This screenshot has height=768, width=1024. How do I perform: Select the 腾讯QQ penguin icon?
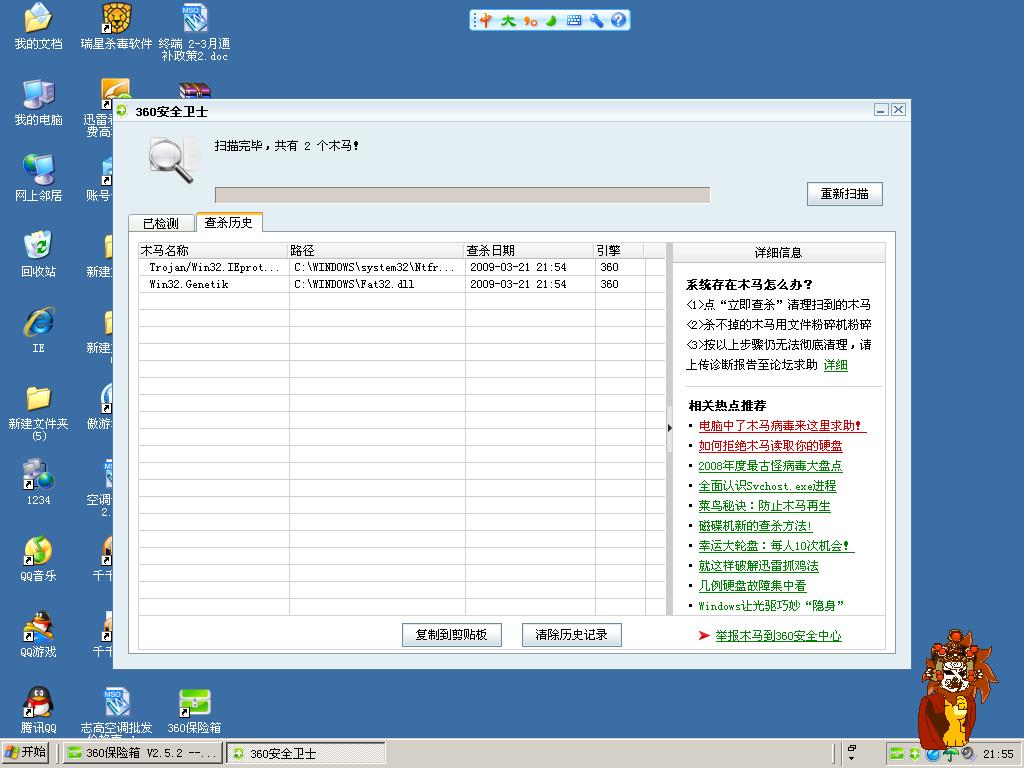click(39, 710)
